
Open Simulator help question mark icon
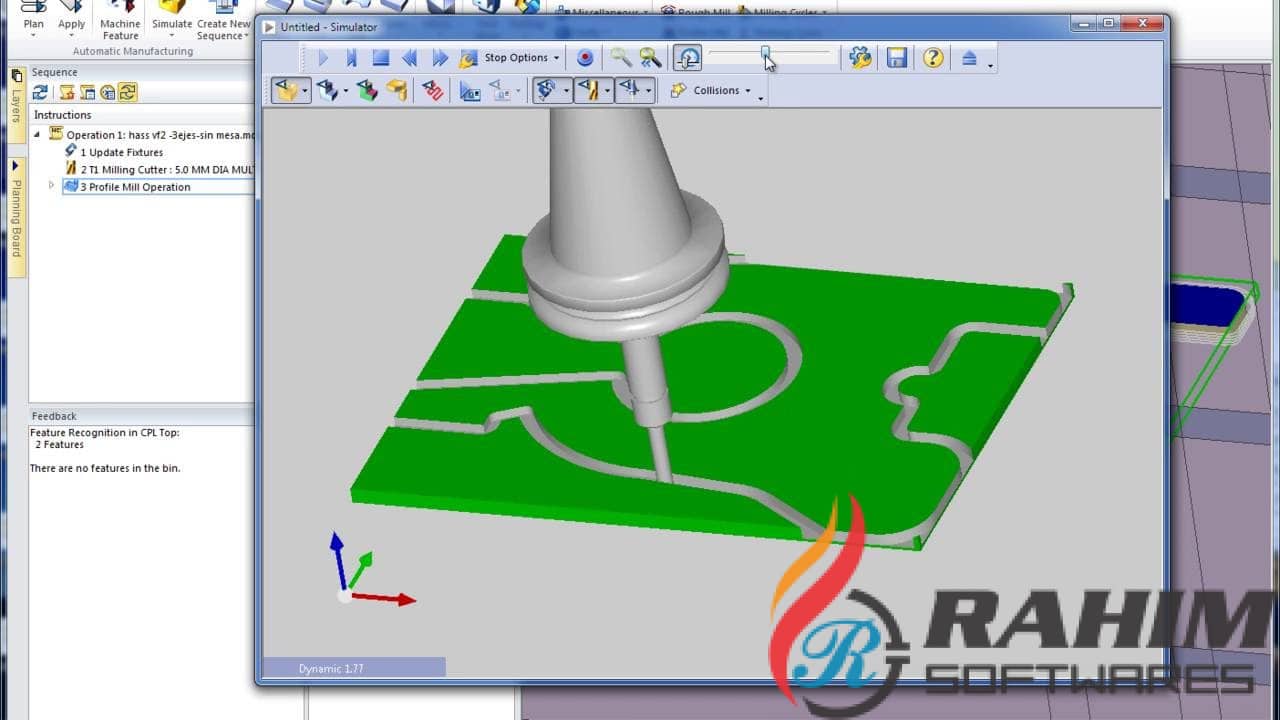[933, 58]
